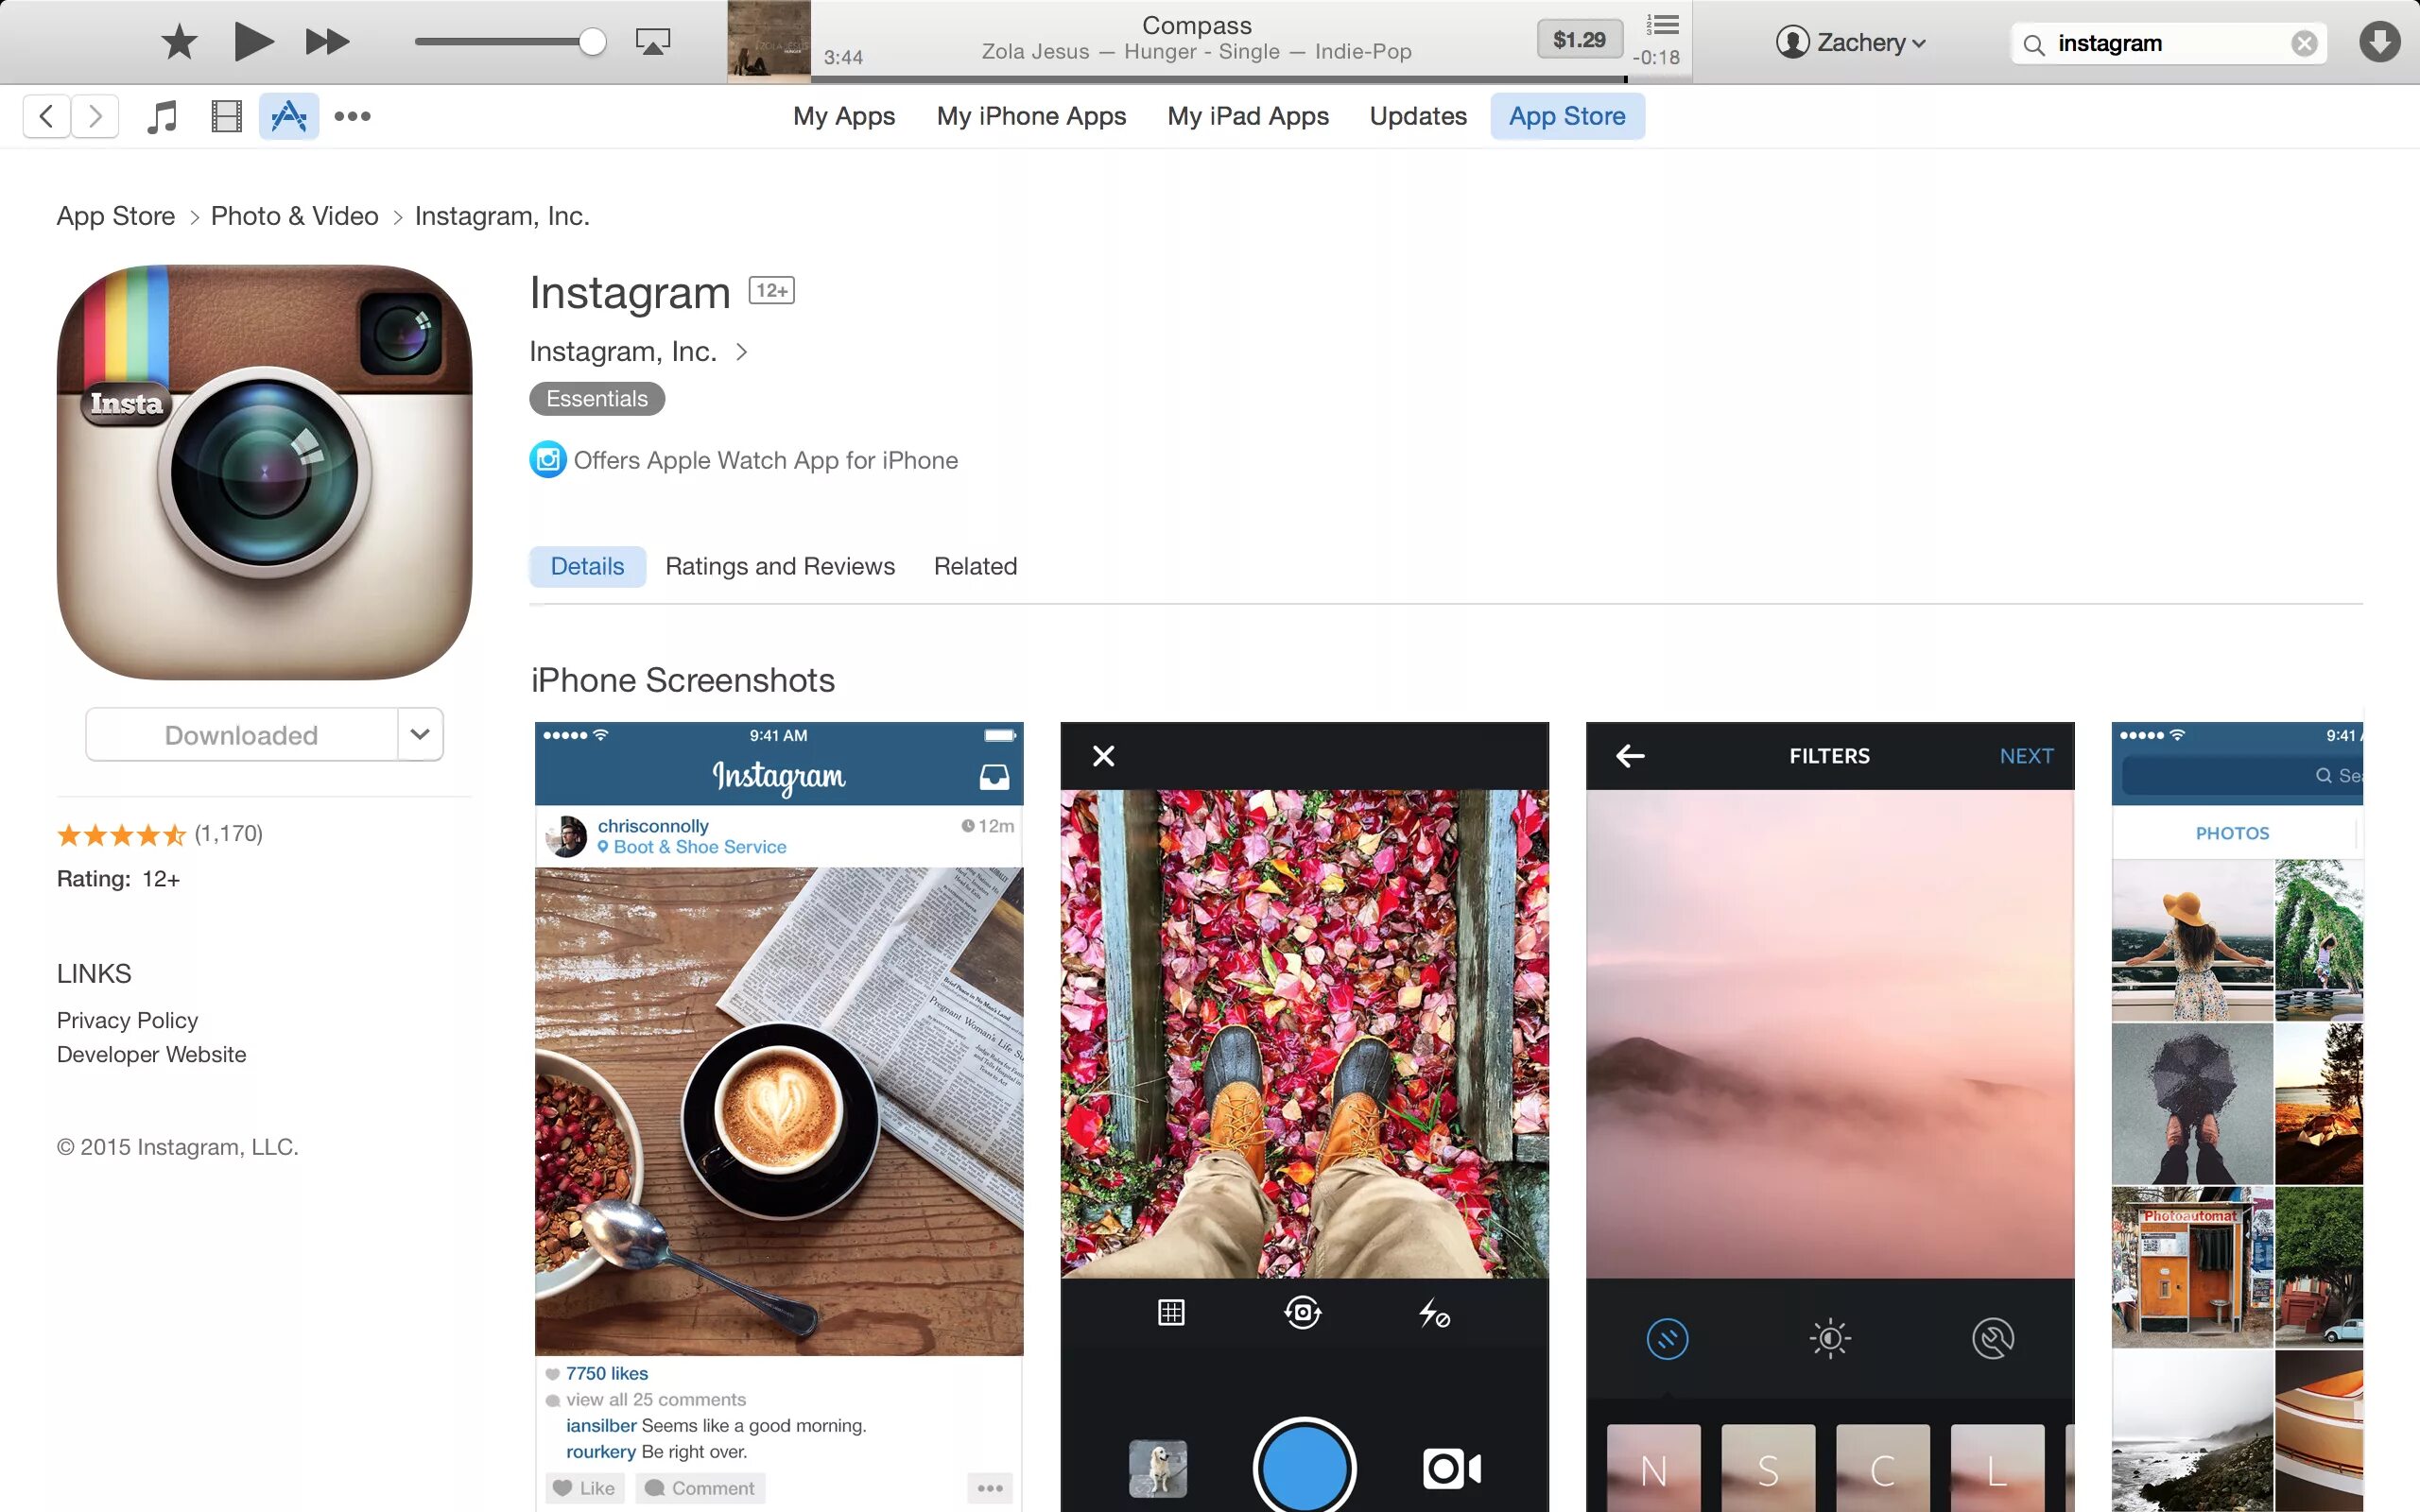Screen dimensions: 2420x1512
Task: Select the Related tab
Action: pos(974,566)
